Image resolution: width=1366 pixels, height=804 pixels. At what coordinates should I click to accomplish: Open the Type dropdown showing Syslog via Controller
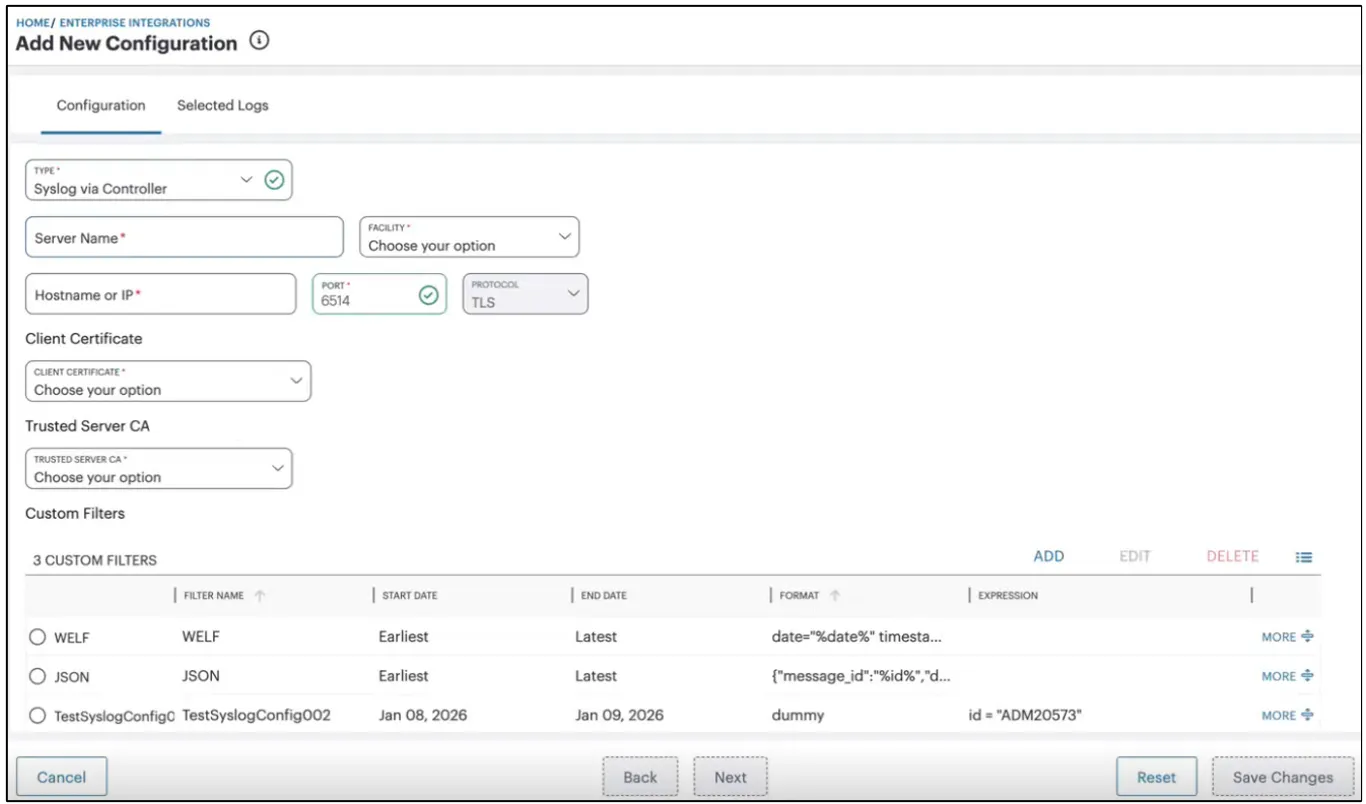point(158,180)
